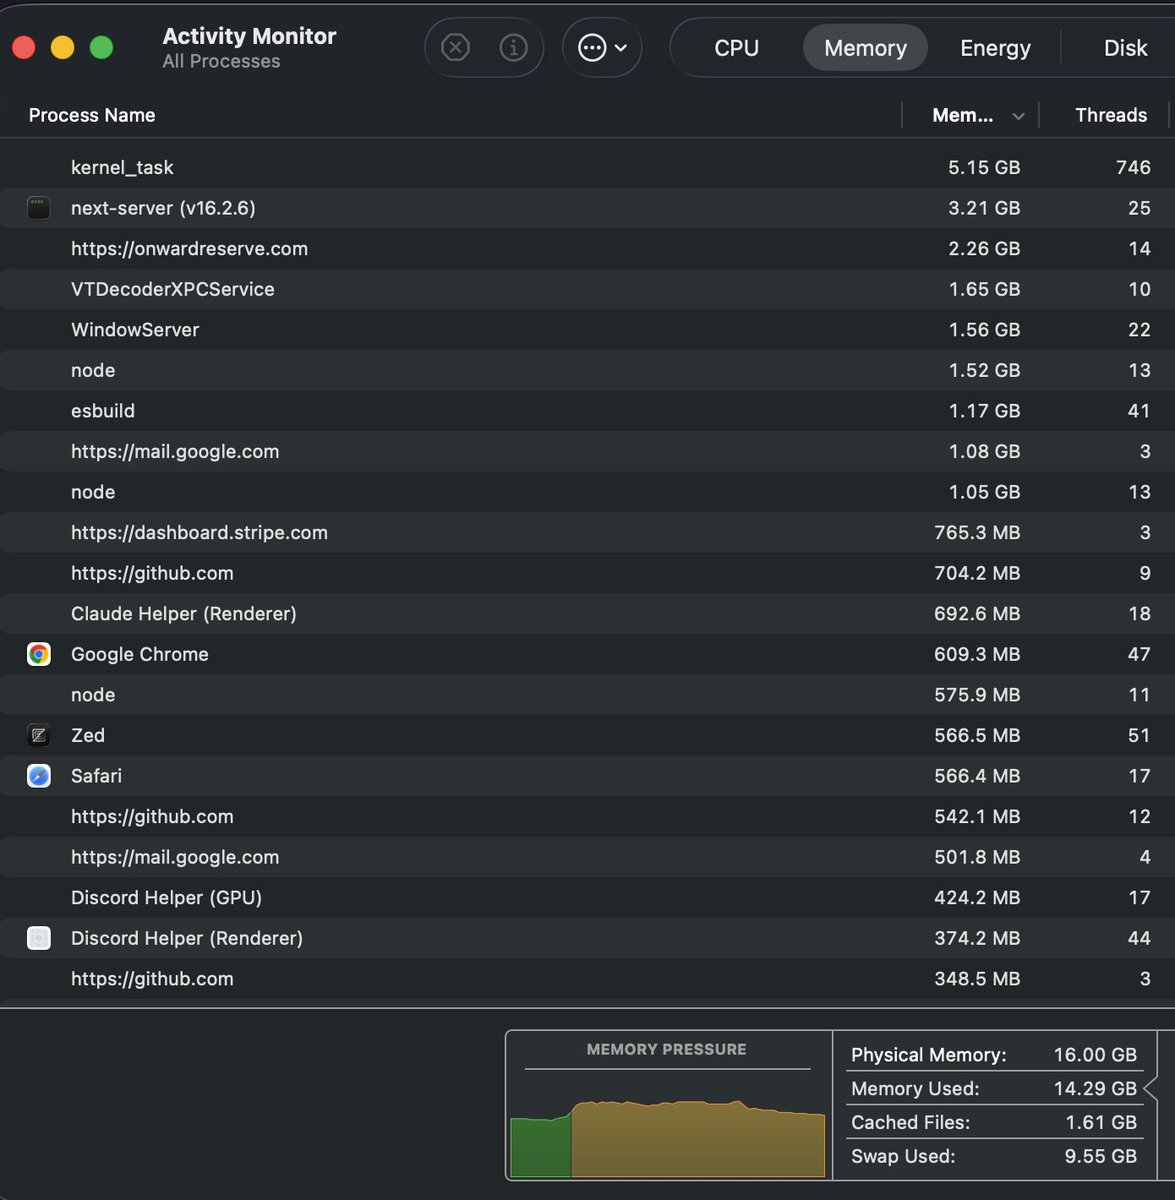Click the 765.3 MB memory value
1175x1200 pixels.
pyautogui.click(x=977, y=532)
